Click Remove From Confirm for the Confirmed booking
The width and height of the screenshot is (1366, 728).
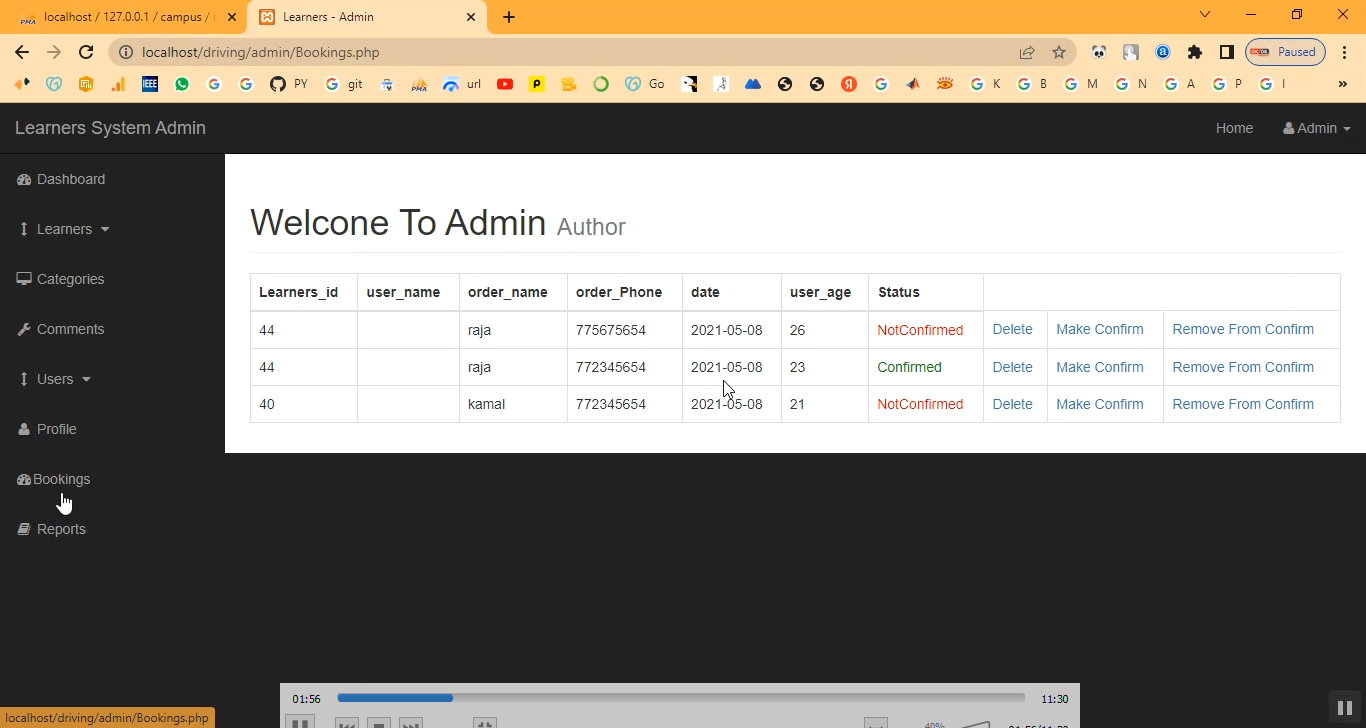(x=1242, y=367)
